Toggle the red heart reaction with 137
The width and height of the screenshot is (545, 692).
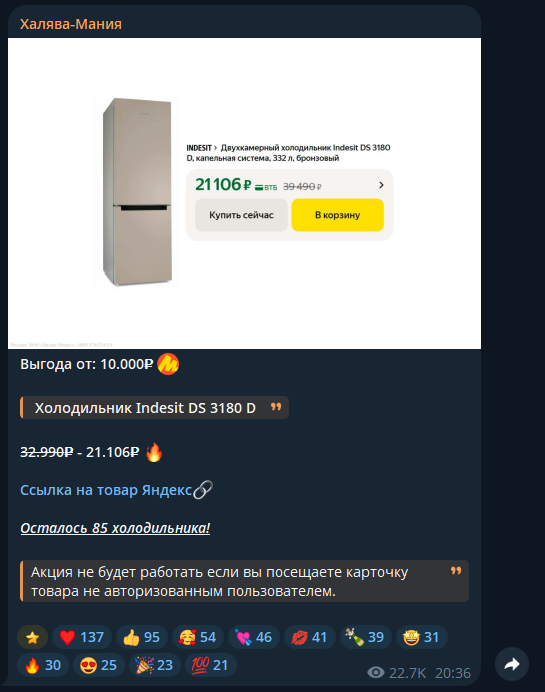(82, 637)
